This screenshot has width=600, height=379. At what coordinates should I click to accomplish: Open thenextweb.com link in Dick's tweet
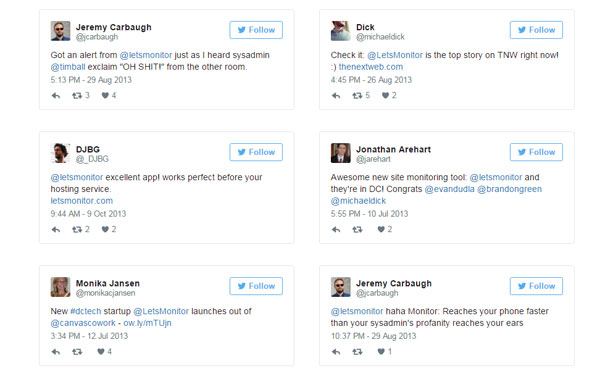coord(370,67)
